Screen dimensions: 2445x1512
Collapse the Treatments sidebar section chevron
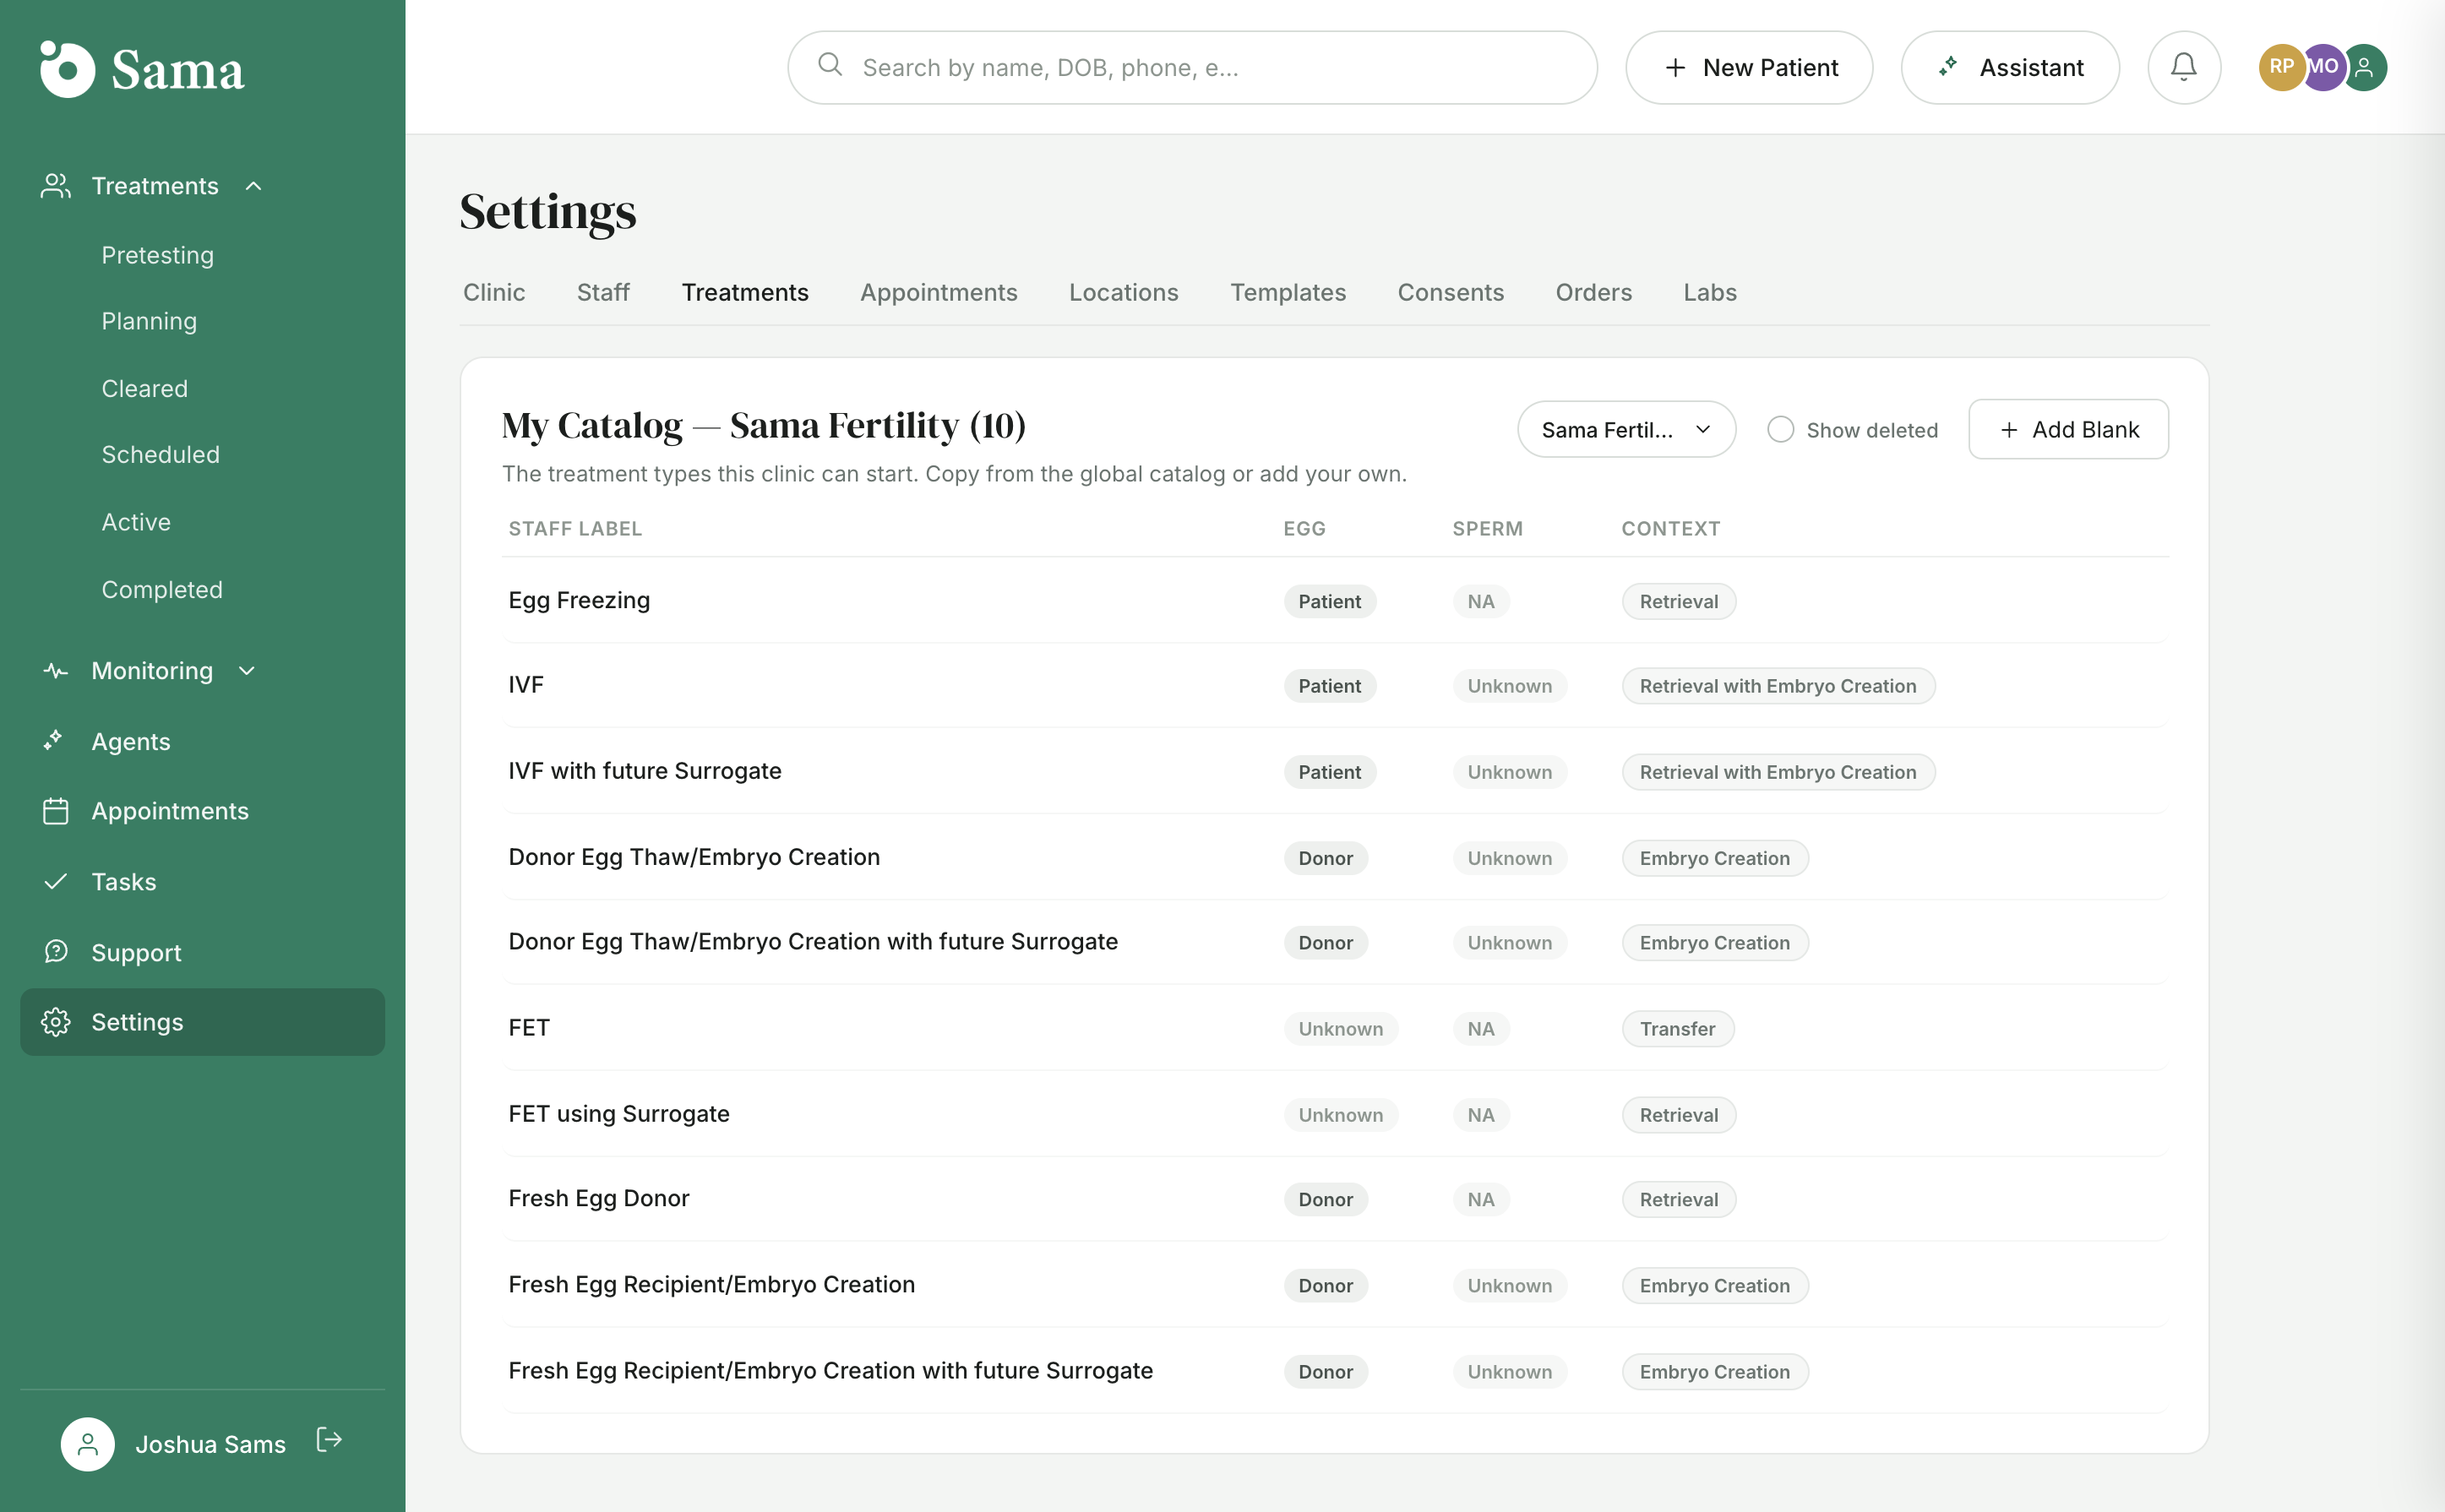click(254, 186)
